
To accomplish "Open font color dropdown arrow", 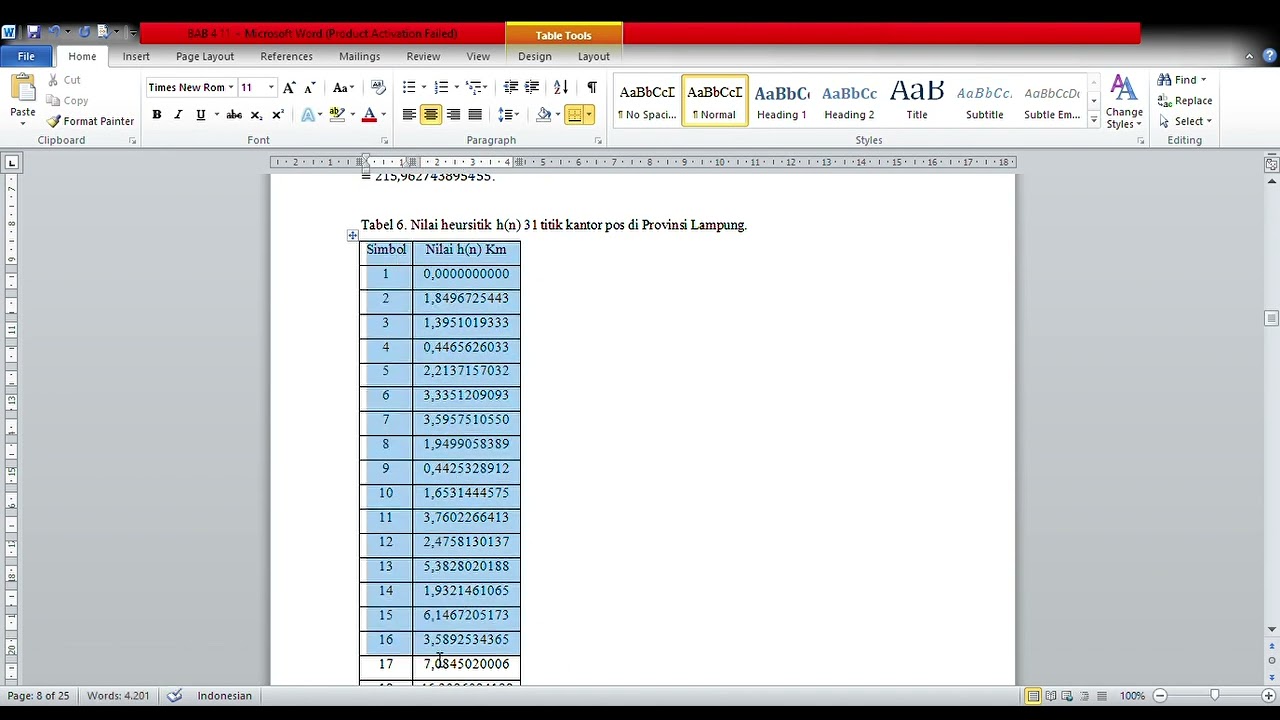I will click(383, 115).
